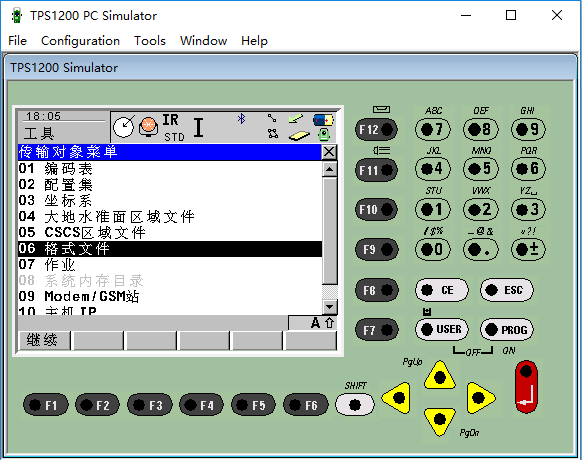This screenshot has height=460, width=582.
Task: Open the File menu
Action: tap(17, 40)
